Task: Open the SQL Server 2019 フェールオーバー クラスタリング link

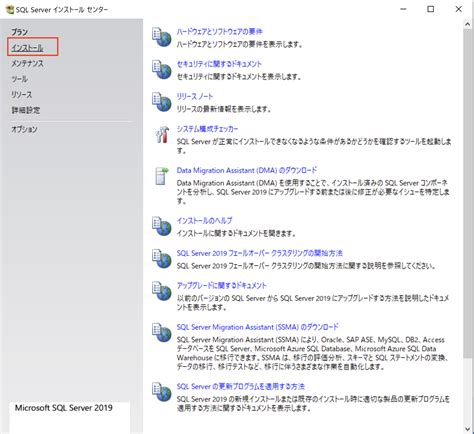Action: click(x=260, y=253)
